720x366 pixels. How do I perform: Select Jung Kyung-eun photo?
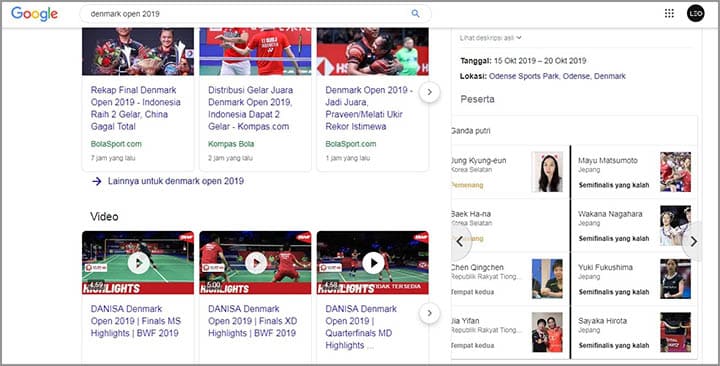pos(547,172)
